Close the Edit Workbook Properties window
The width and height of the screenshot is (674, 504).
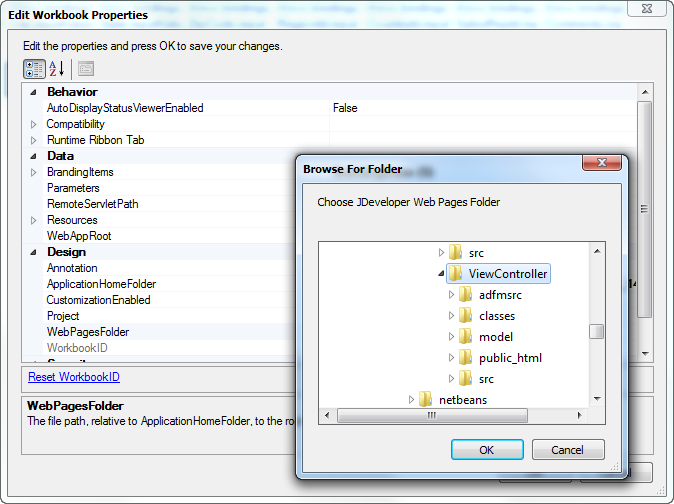tap(646, 9)
